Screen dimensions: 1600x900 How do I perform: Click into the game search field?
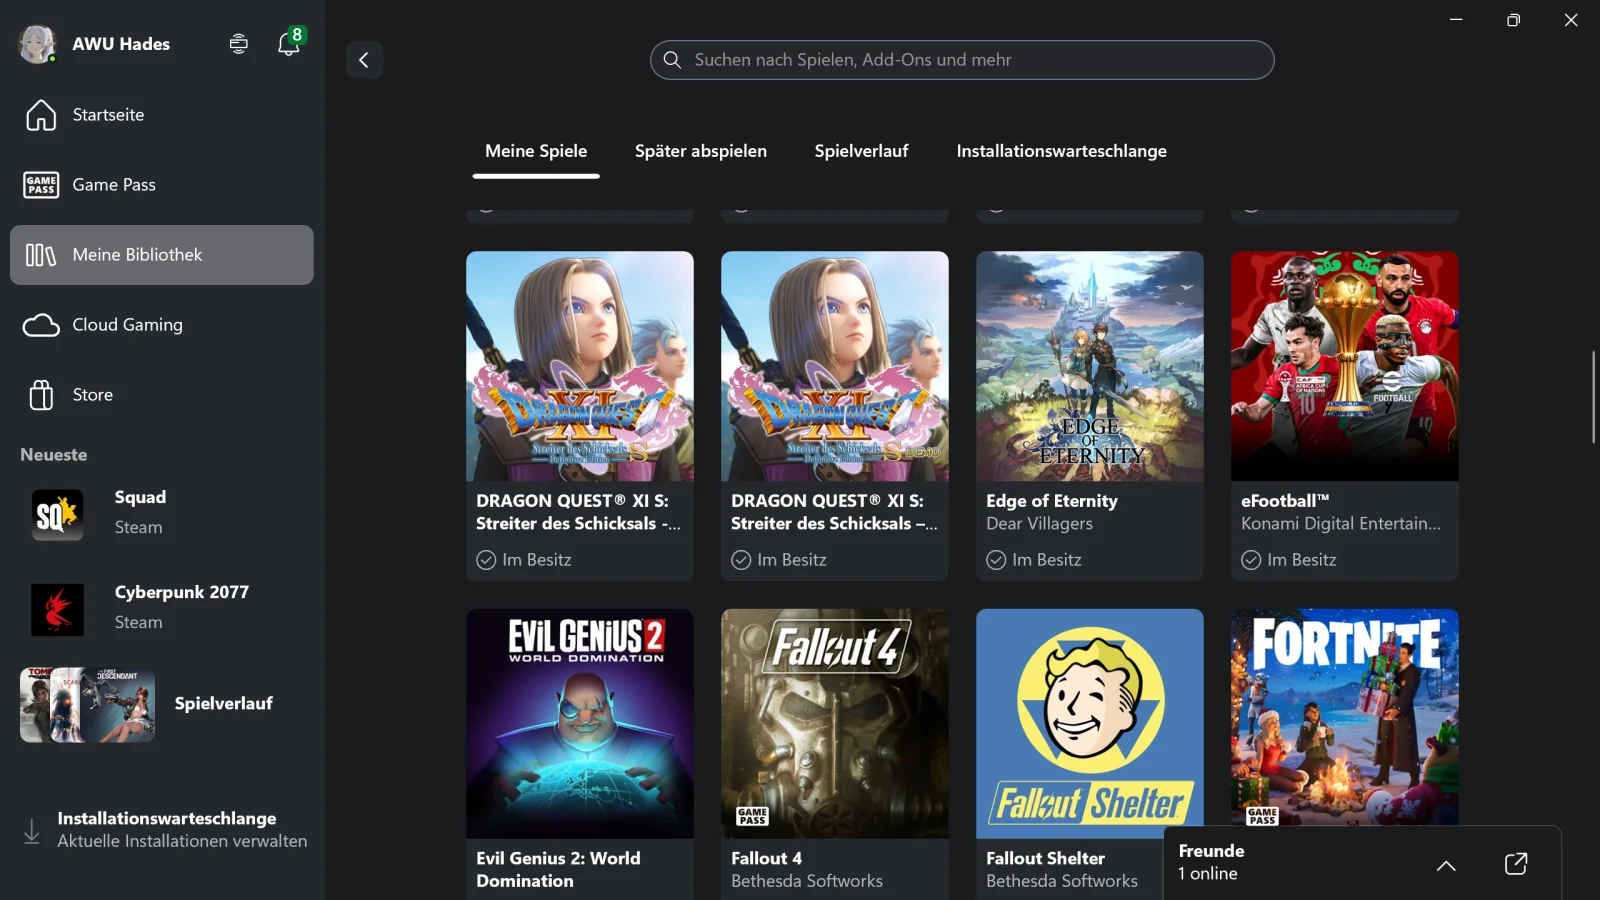pyautogui.click(x=962, y=60)
